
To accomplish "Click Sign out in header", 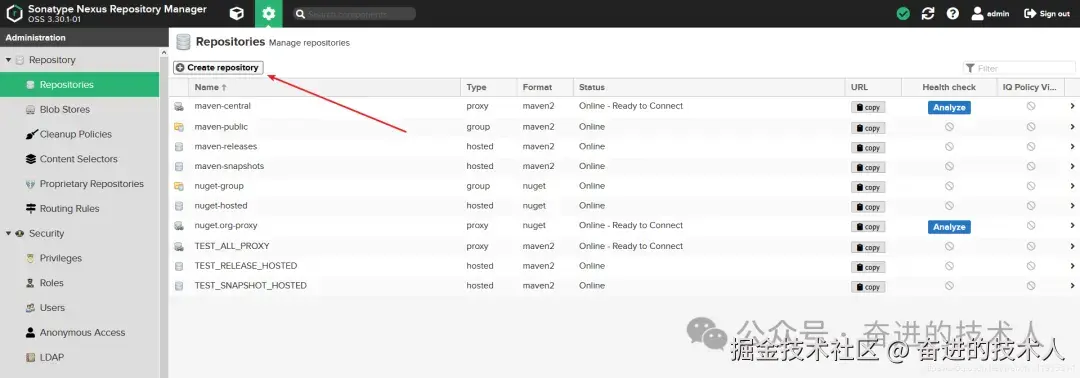I will 1047,14.
